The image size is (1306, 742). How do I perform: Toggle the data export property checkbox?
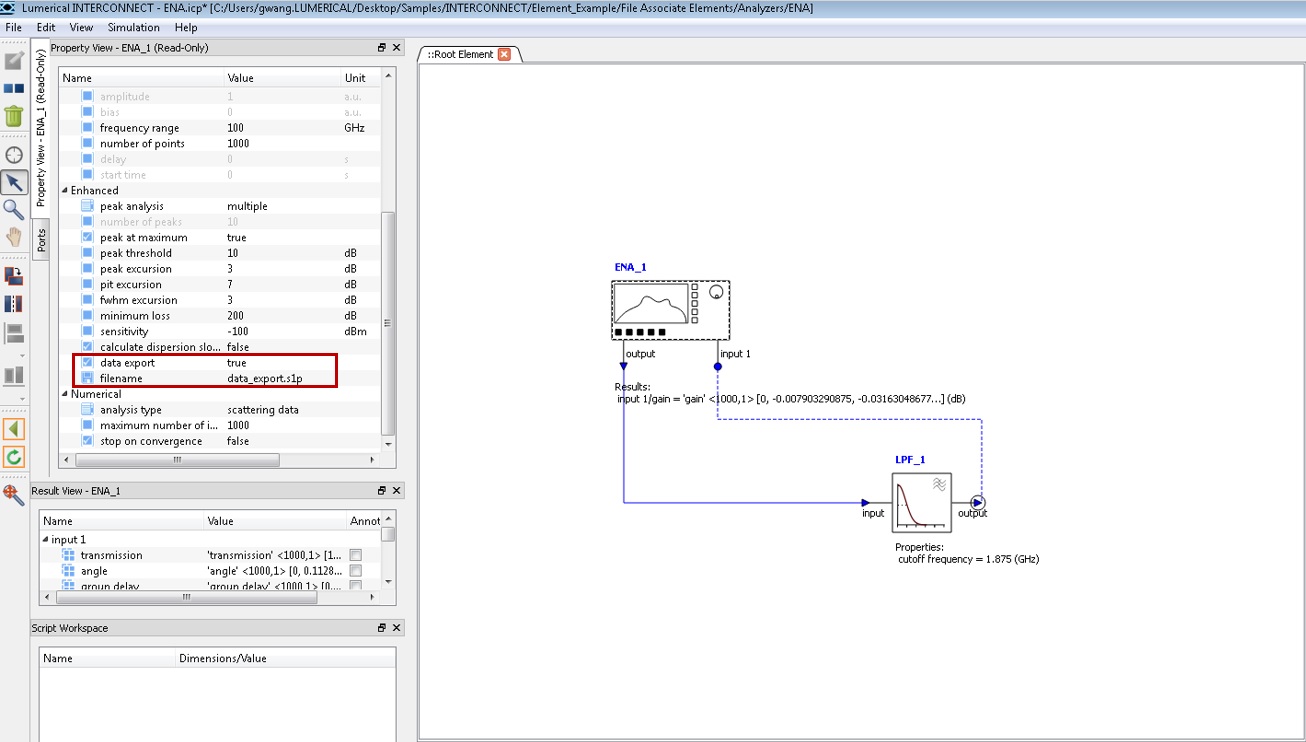coord(88,363)
